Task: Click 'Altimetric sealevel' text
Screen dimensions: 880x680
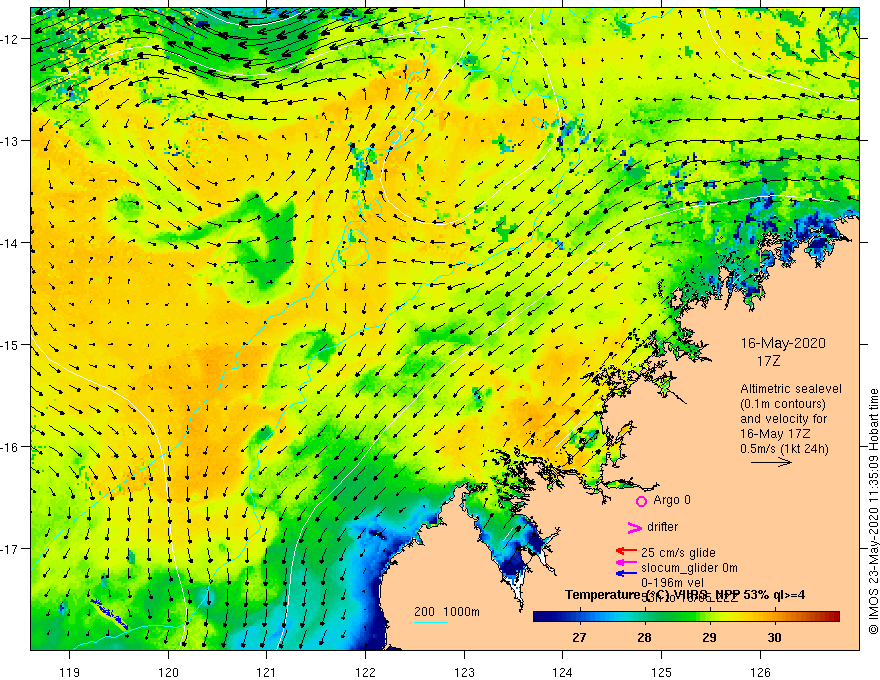Action: (793, 389)
